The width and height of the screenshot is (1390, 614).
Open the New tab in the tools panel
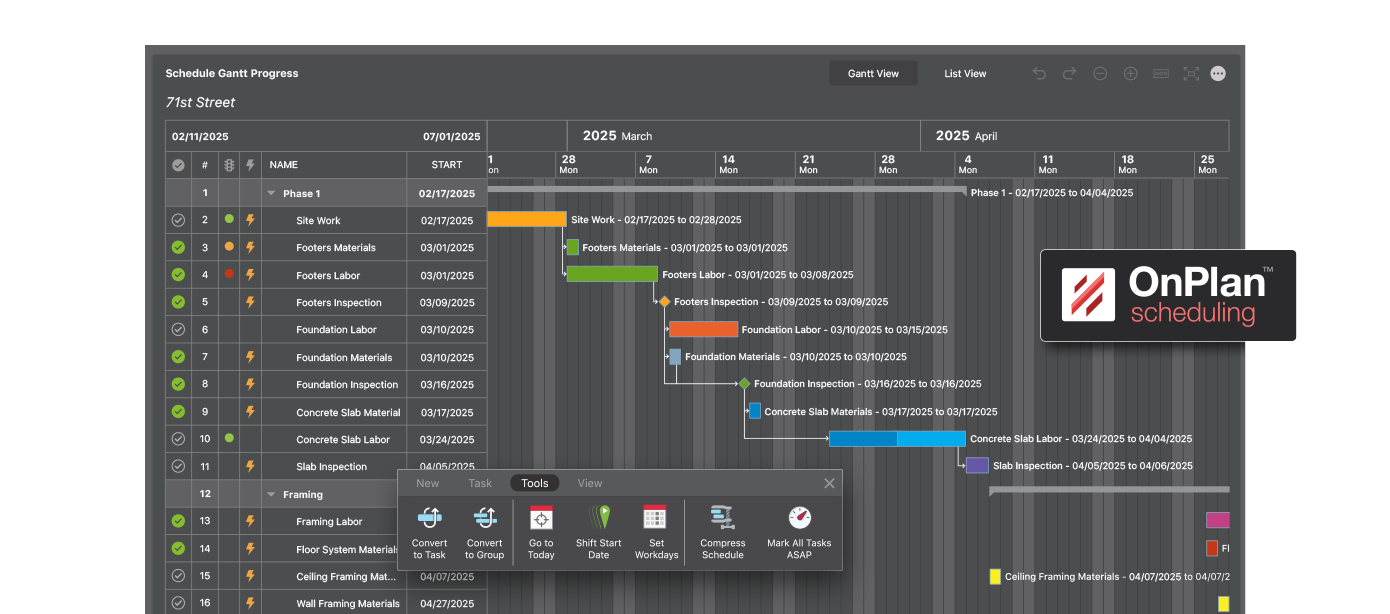click(x=428, y=483)
